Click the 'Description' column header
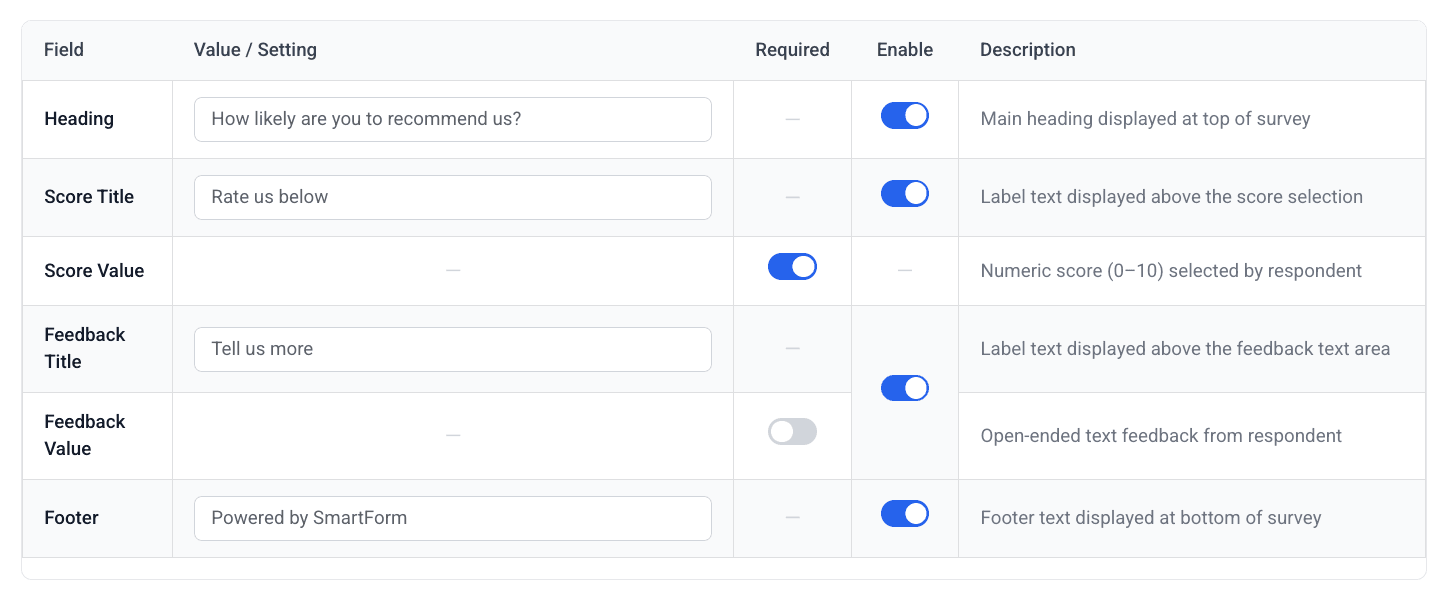Screen dimensions: 1448x600 click(x=1028, y=50)
